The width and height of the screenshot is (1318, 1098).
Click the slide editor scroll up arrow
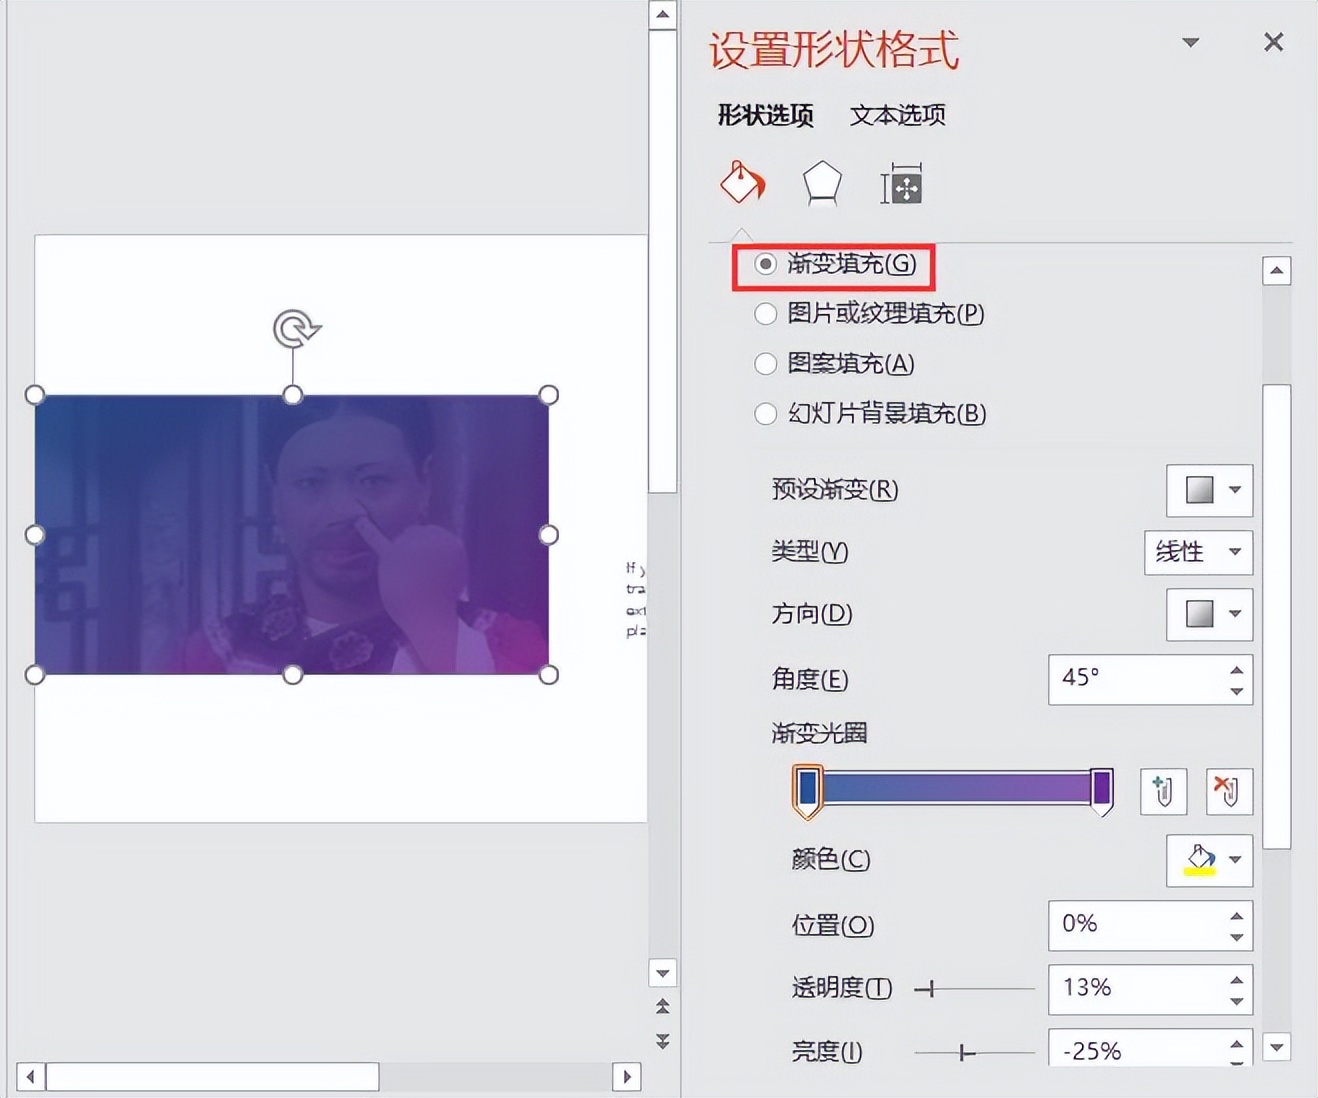[662, 14]
